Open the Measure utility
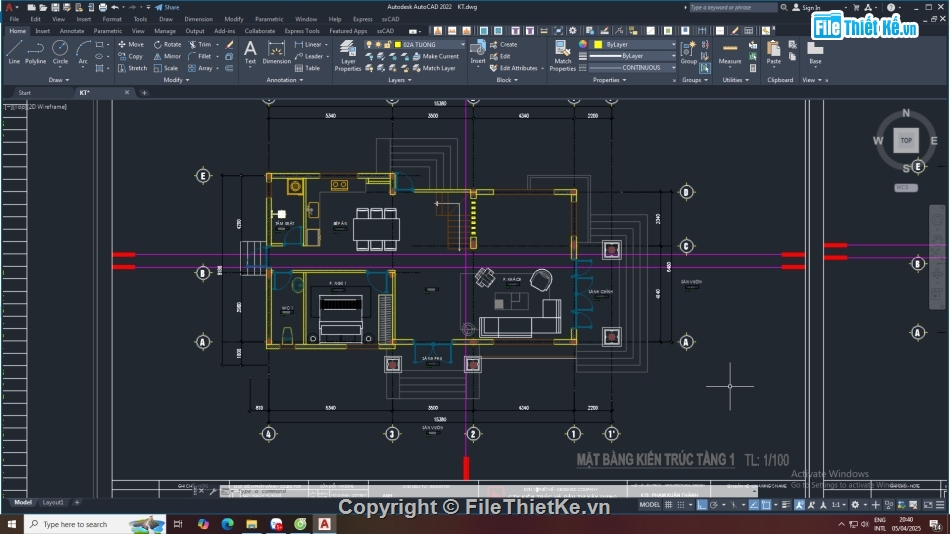The height and width of the screenshot is (534, 950). (730, 53)
